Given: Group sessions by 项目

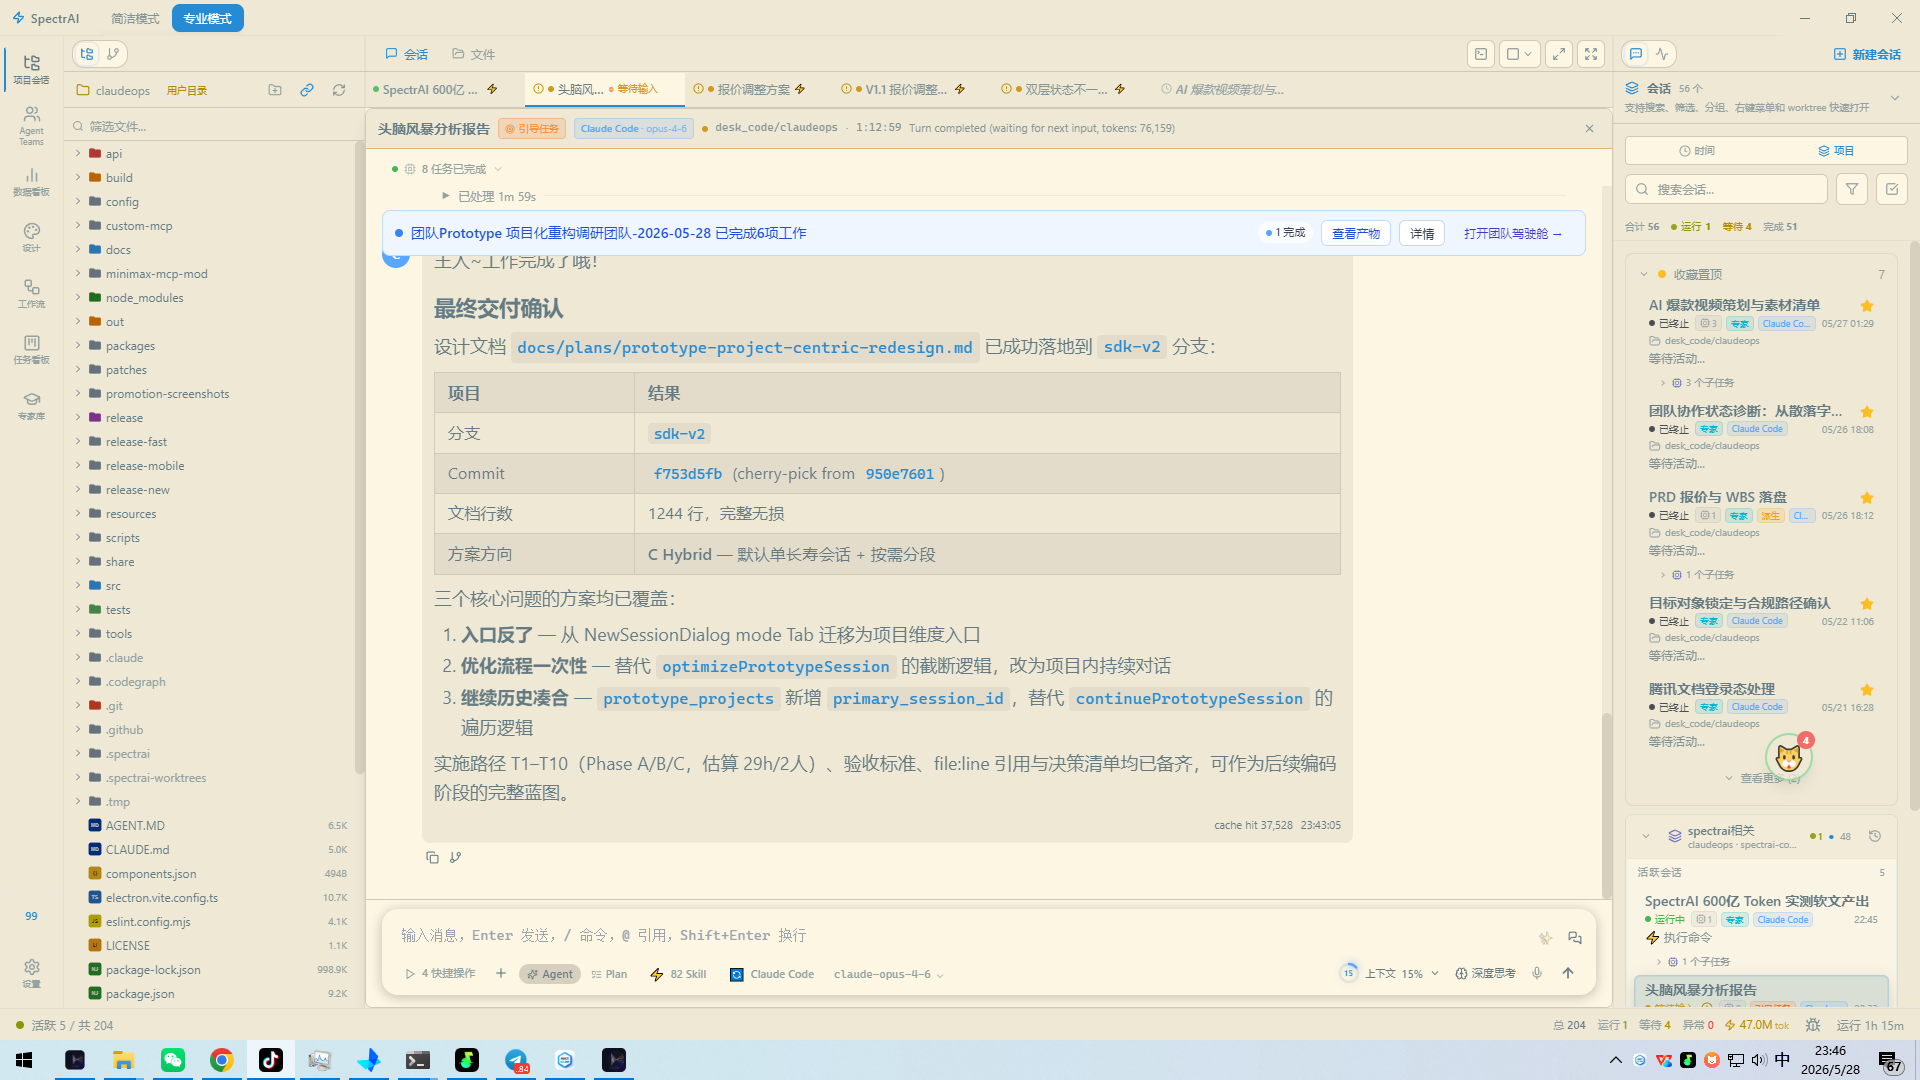Looking at the screenshot, I should pyautogui.click(x=1836, y=151).
